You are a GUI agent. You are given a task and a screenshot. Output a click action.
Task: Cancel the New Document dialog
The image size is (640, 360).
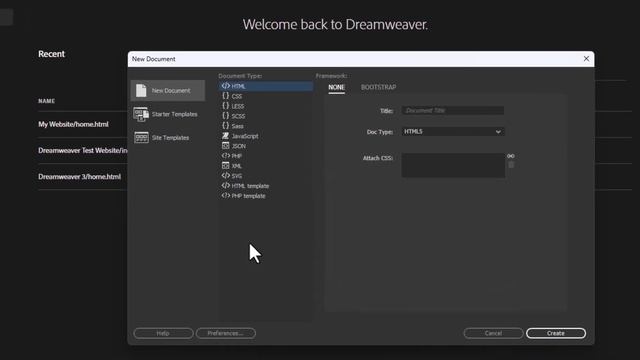click(493, 333)
